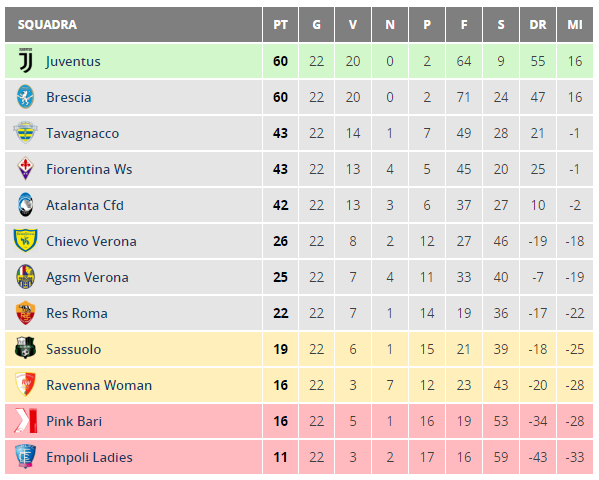The image size is (599, 480).
Task: Click the Res Roma badge icon
Action: [x=25, y=313]
